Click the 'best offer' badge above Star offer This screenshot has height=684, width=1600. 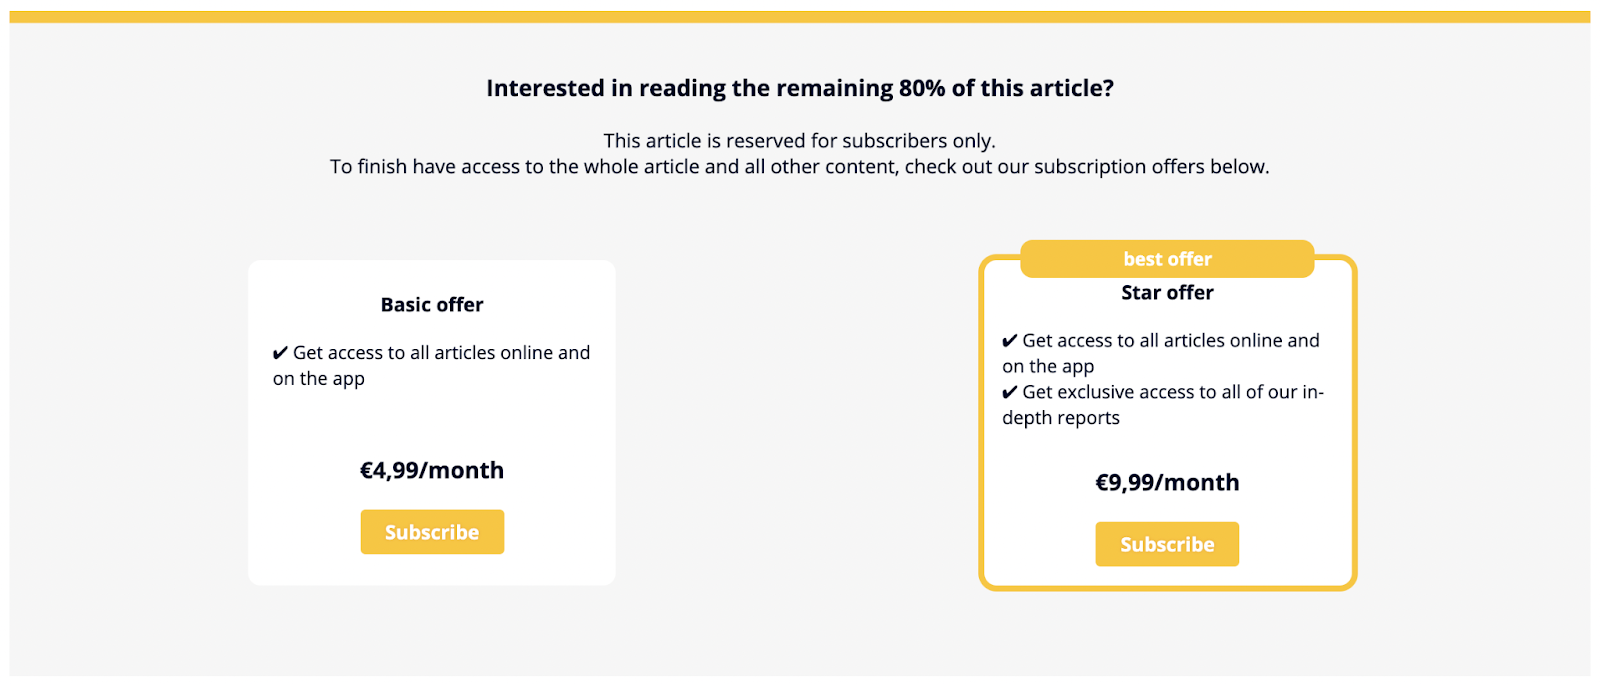point(1166,258)
